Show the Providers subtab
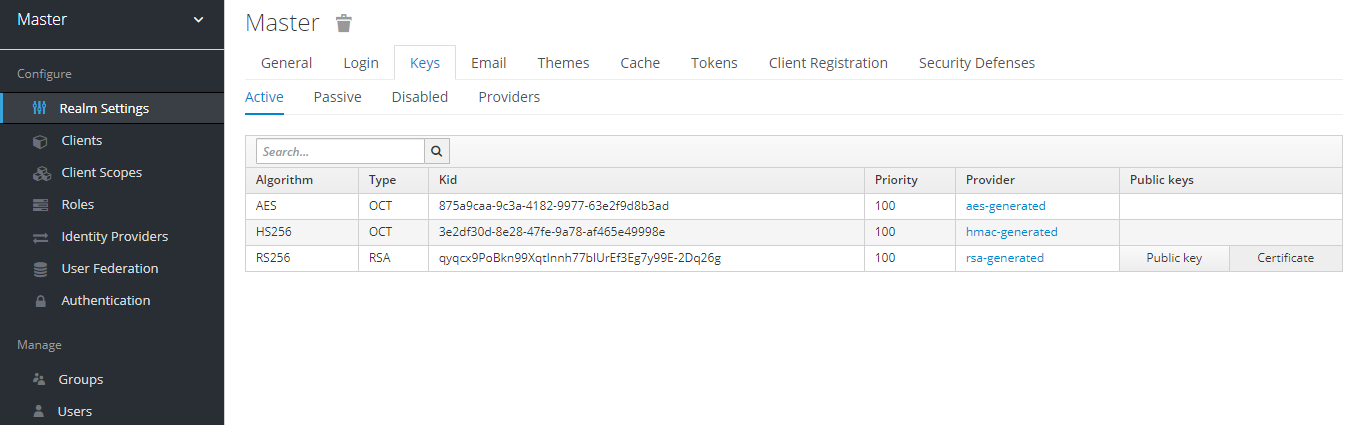 509,97
